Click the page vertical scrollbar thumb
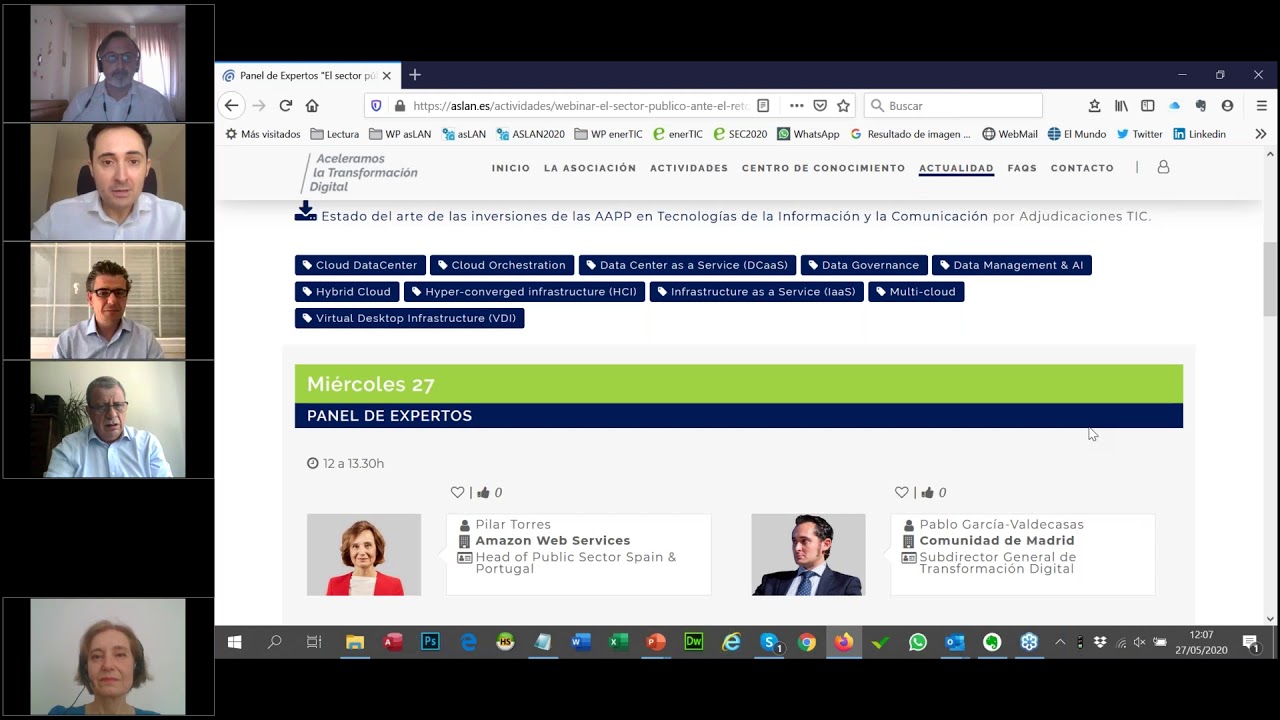 click(x=1270, y=279)
